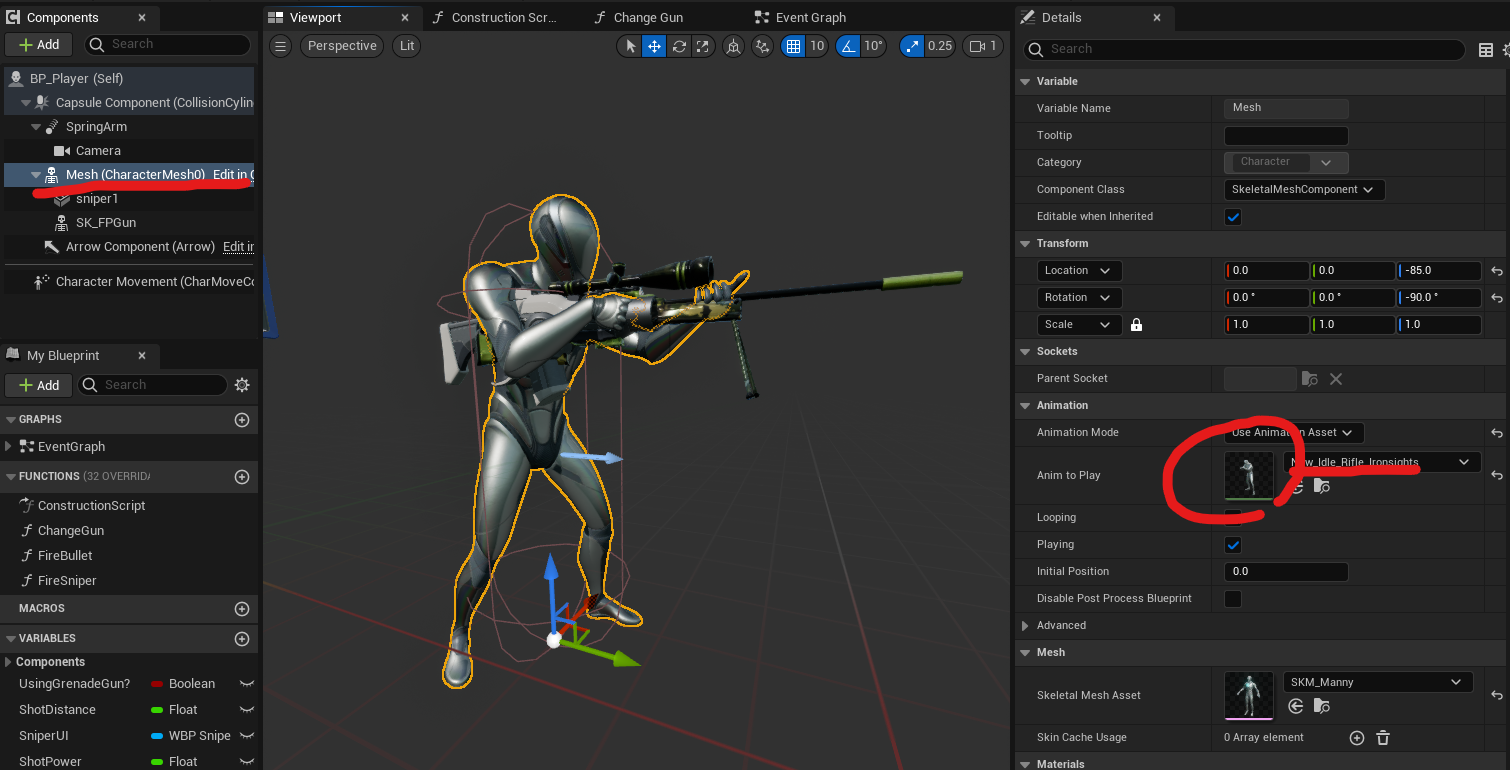Activate the scale gizmo tool
The height and width of the screenshot is (770, 1510).
point(703,46)
